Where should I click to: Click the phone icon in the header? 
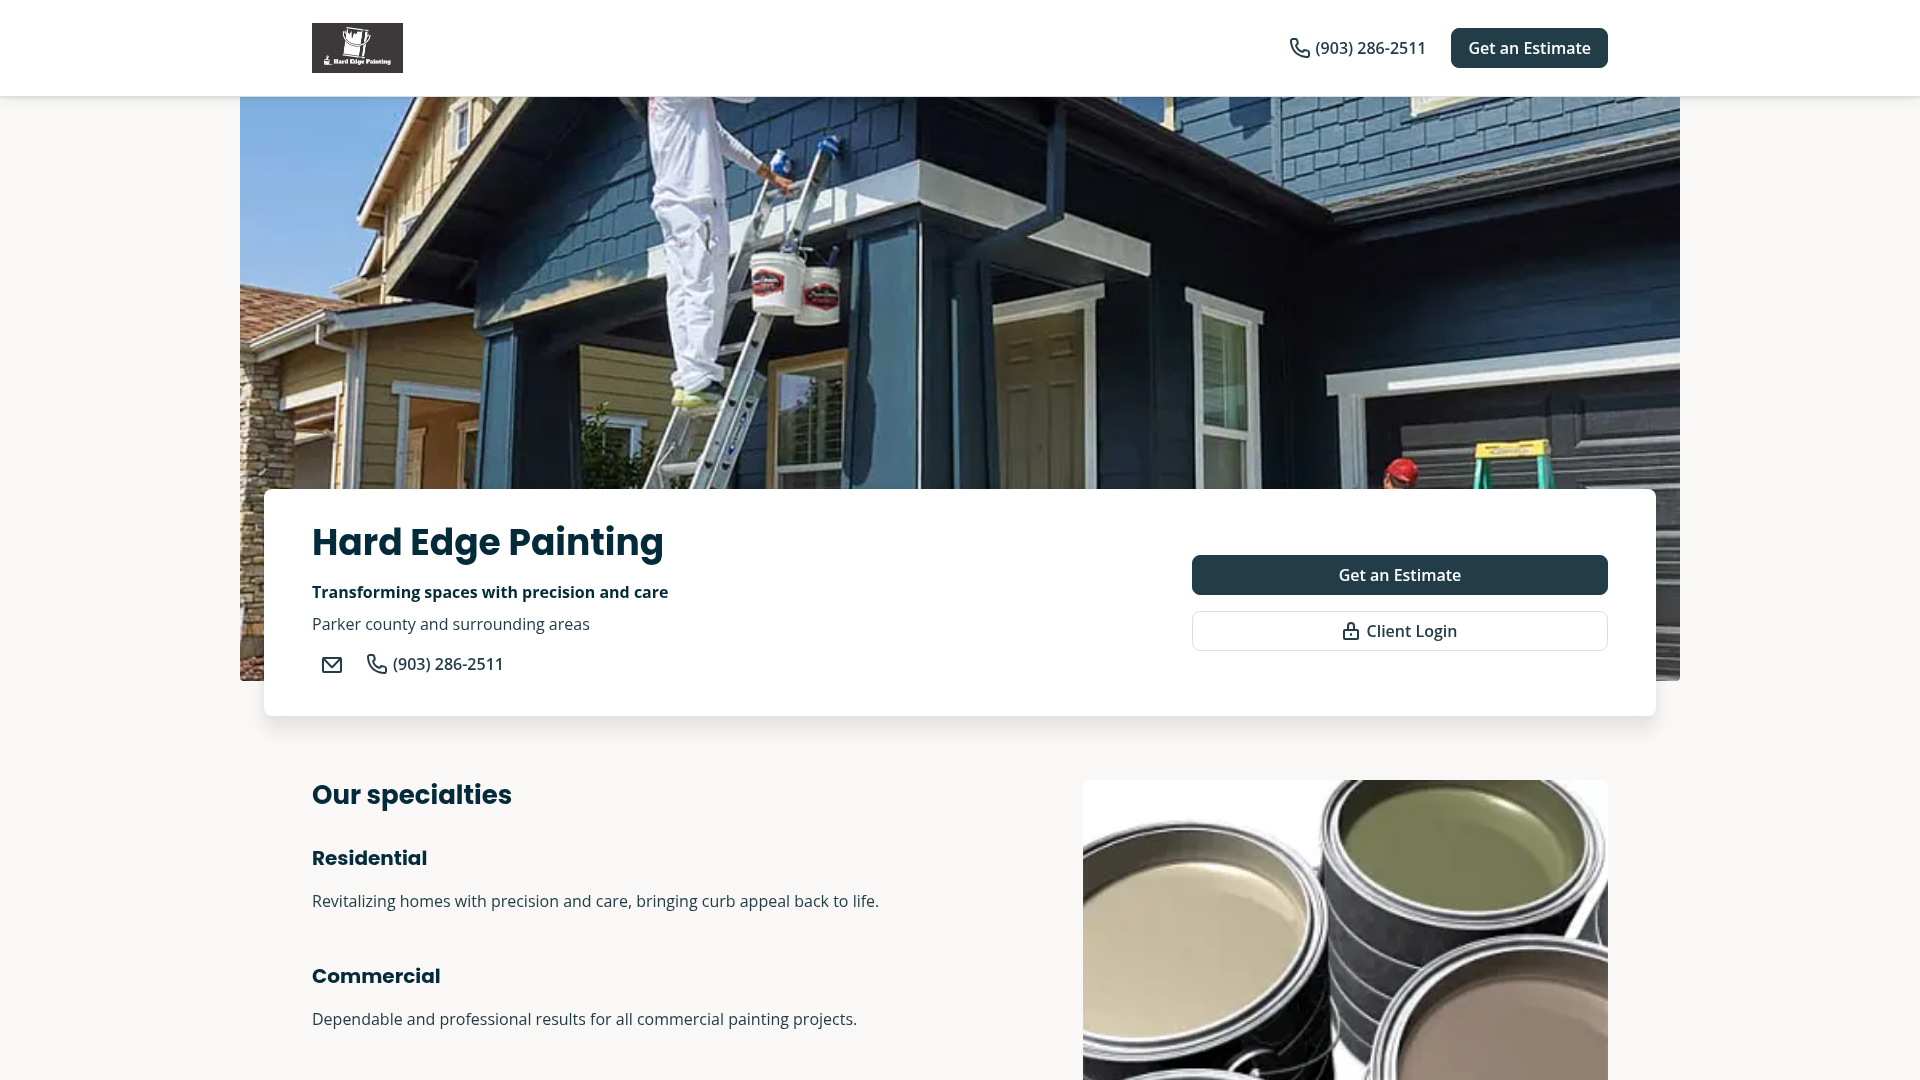point(1299,48)
